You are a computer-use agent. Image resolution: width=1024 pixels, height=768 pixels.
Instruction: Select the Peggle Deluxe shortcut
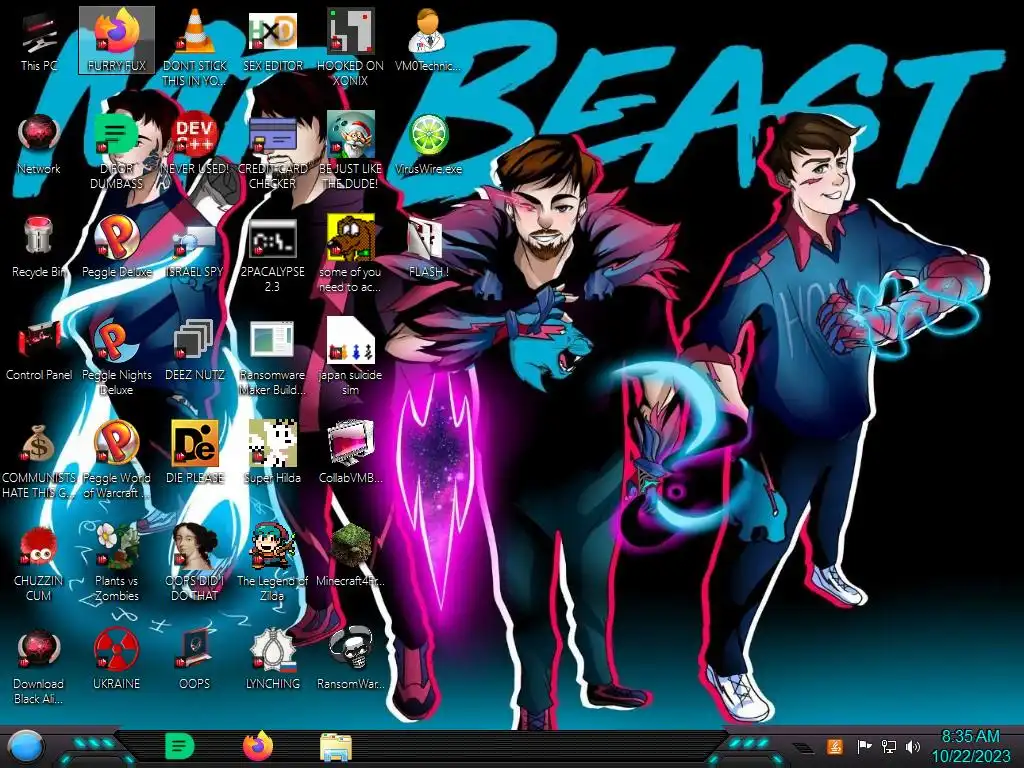tap(117, 248)
